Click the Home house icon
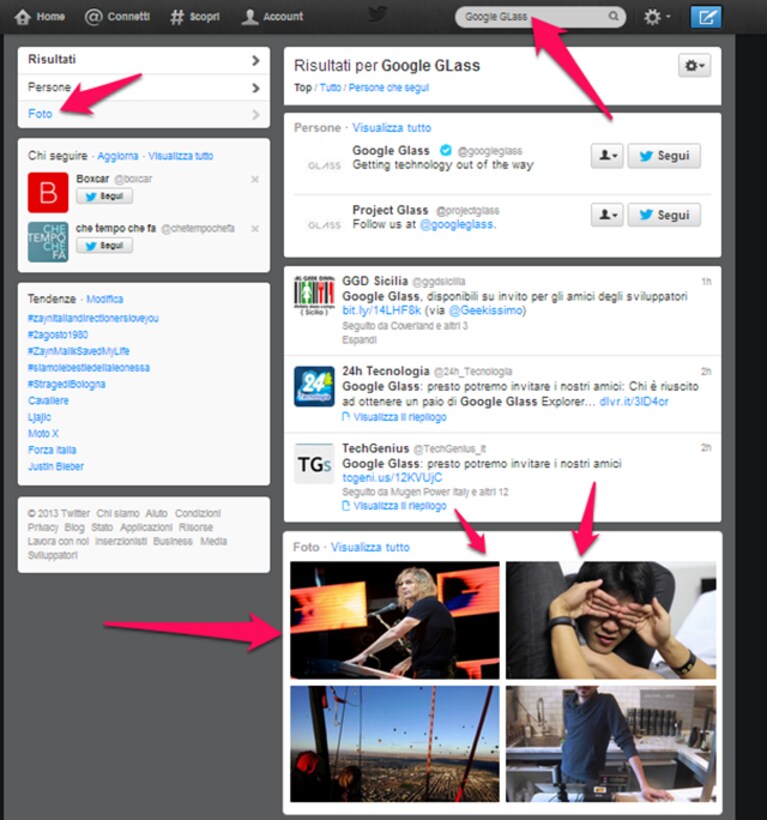 click(x=22, y=17)
